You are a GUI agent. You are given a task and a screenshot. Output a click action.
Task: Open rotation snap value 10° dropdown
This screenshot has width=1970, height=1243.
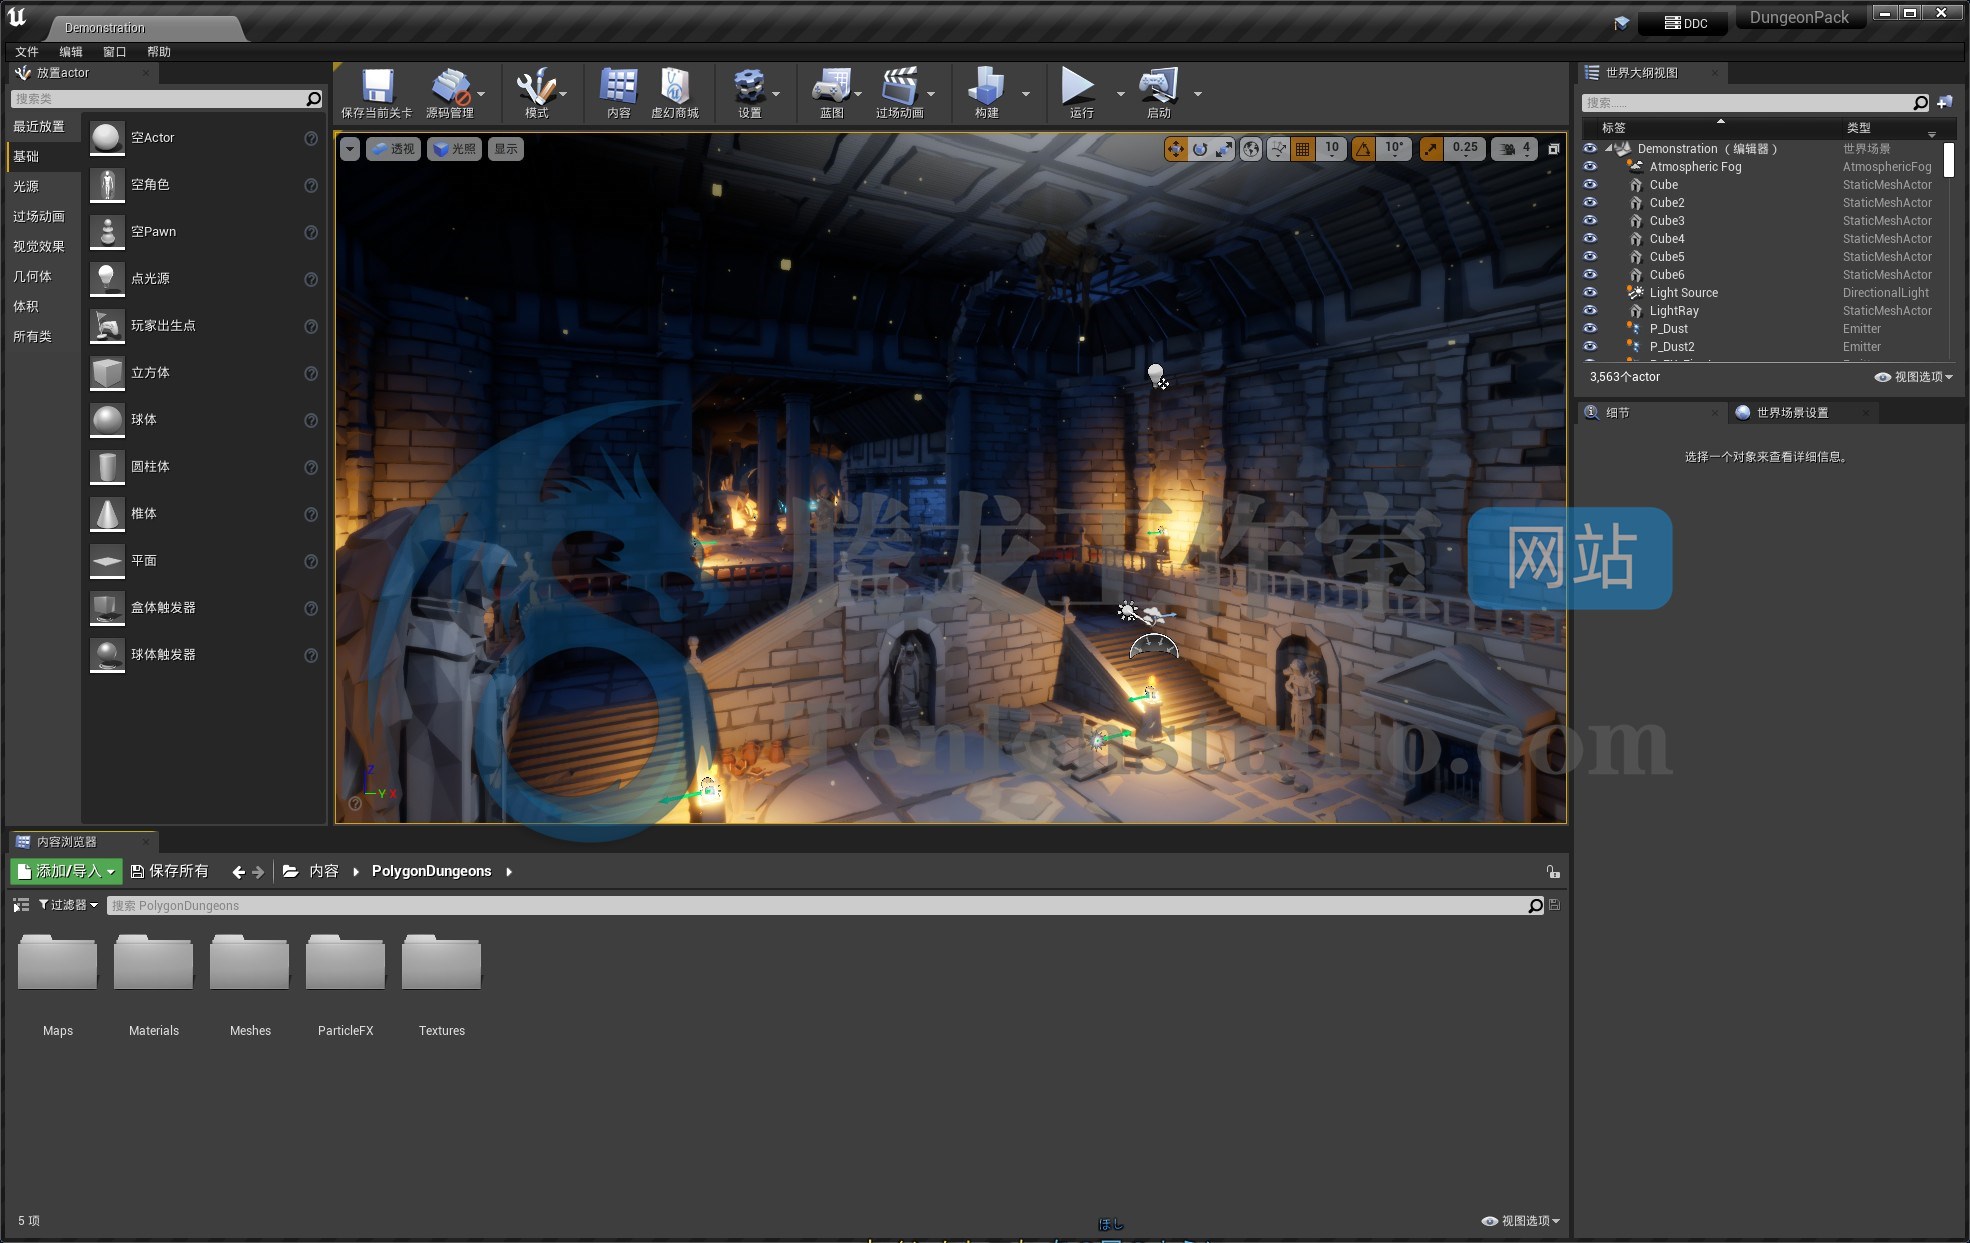1394,149
